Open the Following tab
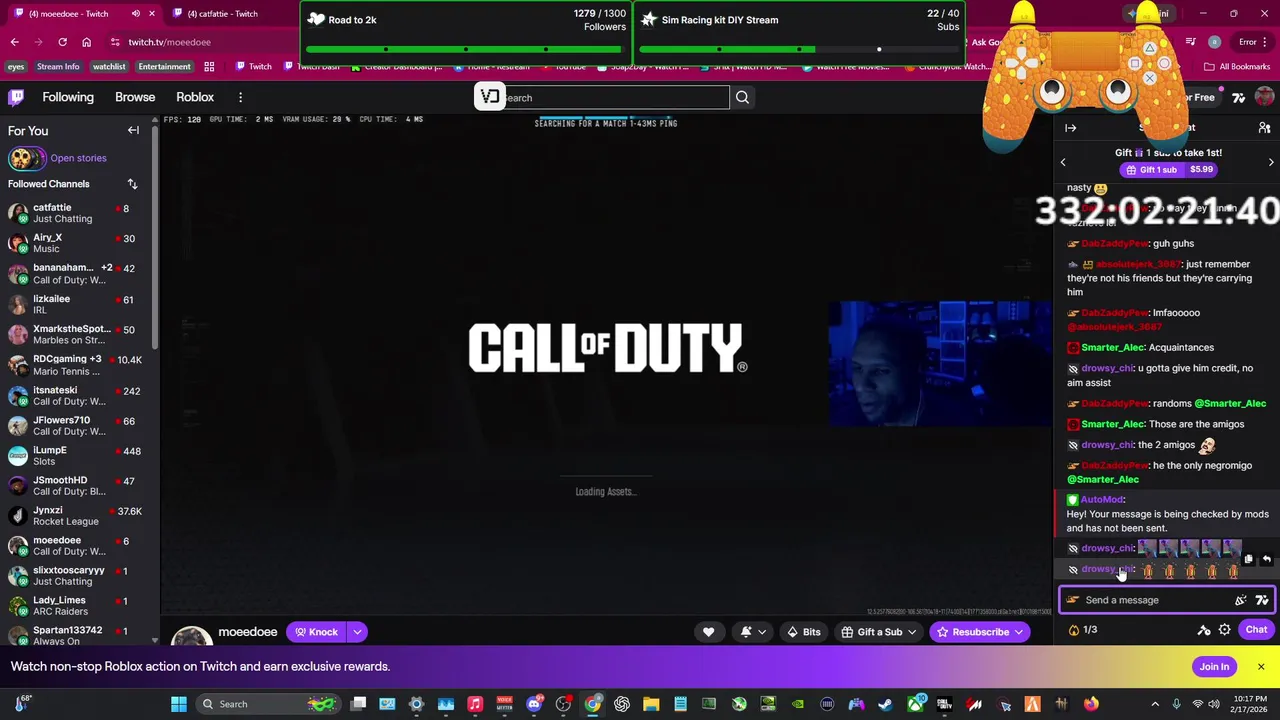The height and width of the screenshot is (720, 1280). [x=68, y=97]
